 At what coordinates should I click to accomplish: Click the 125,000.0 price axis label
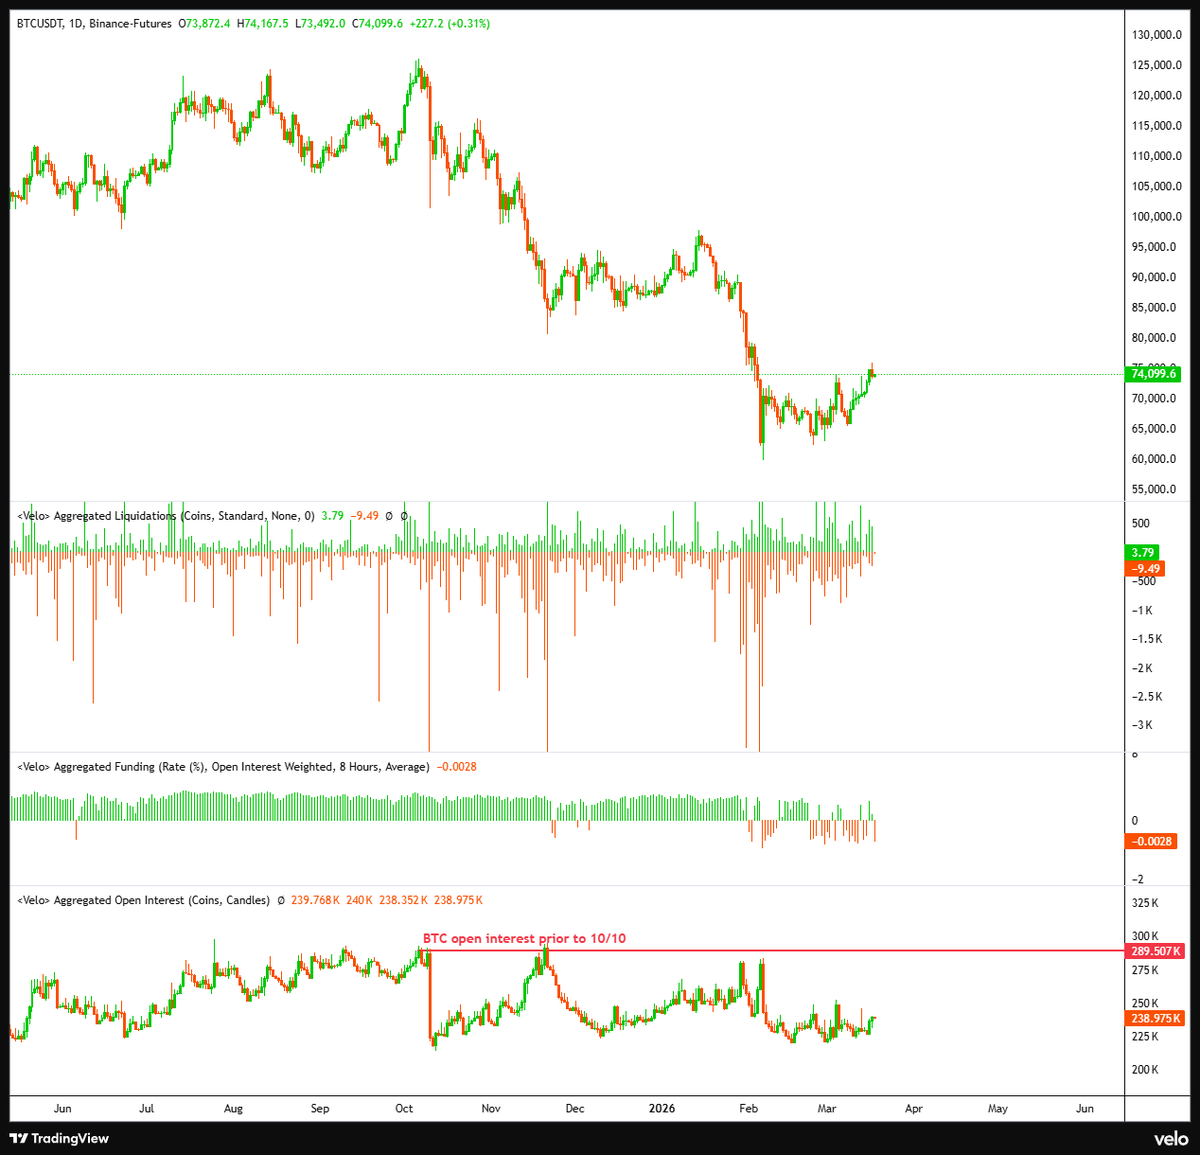click(1157, 65)
